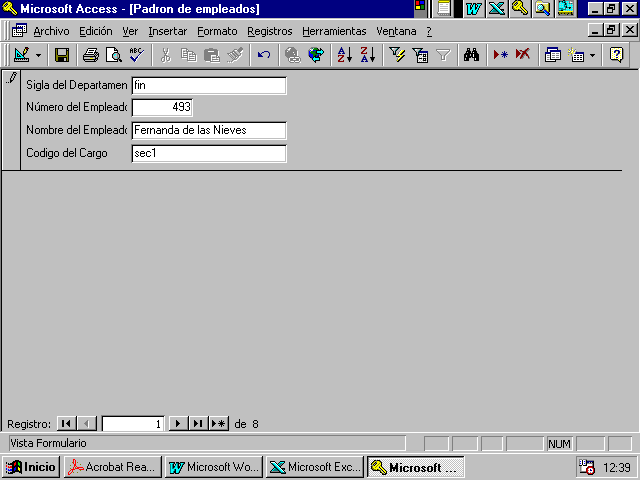
Task: Switch to Microsoft Excel in the taskbar
Action: coord(315,467)
